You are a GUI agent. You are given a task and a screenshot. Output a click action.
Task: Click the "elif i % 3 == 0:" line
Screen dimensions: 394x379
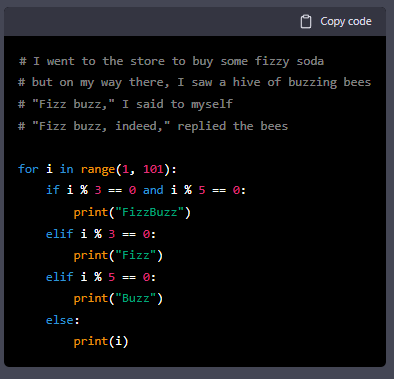point(101,234)
